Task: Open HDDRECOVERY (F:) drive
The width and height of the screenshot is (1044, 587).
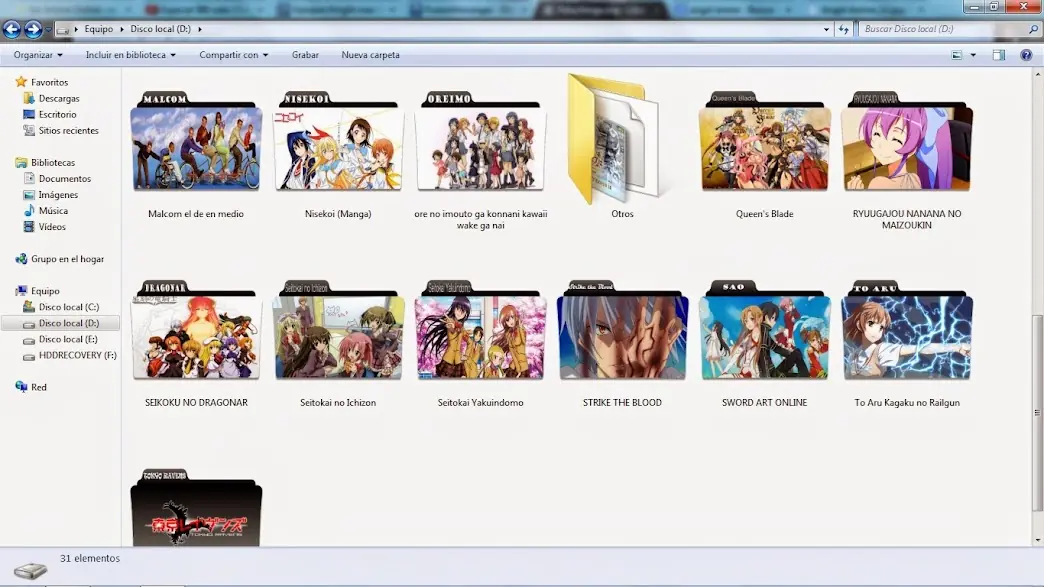Action: pyautogui.click(x=77, y=355)
